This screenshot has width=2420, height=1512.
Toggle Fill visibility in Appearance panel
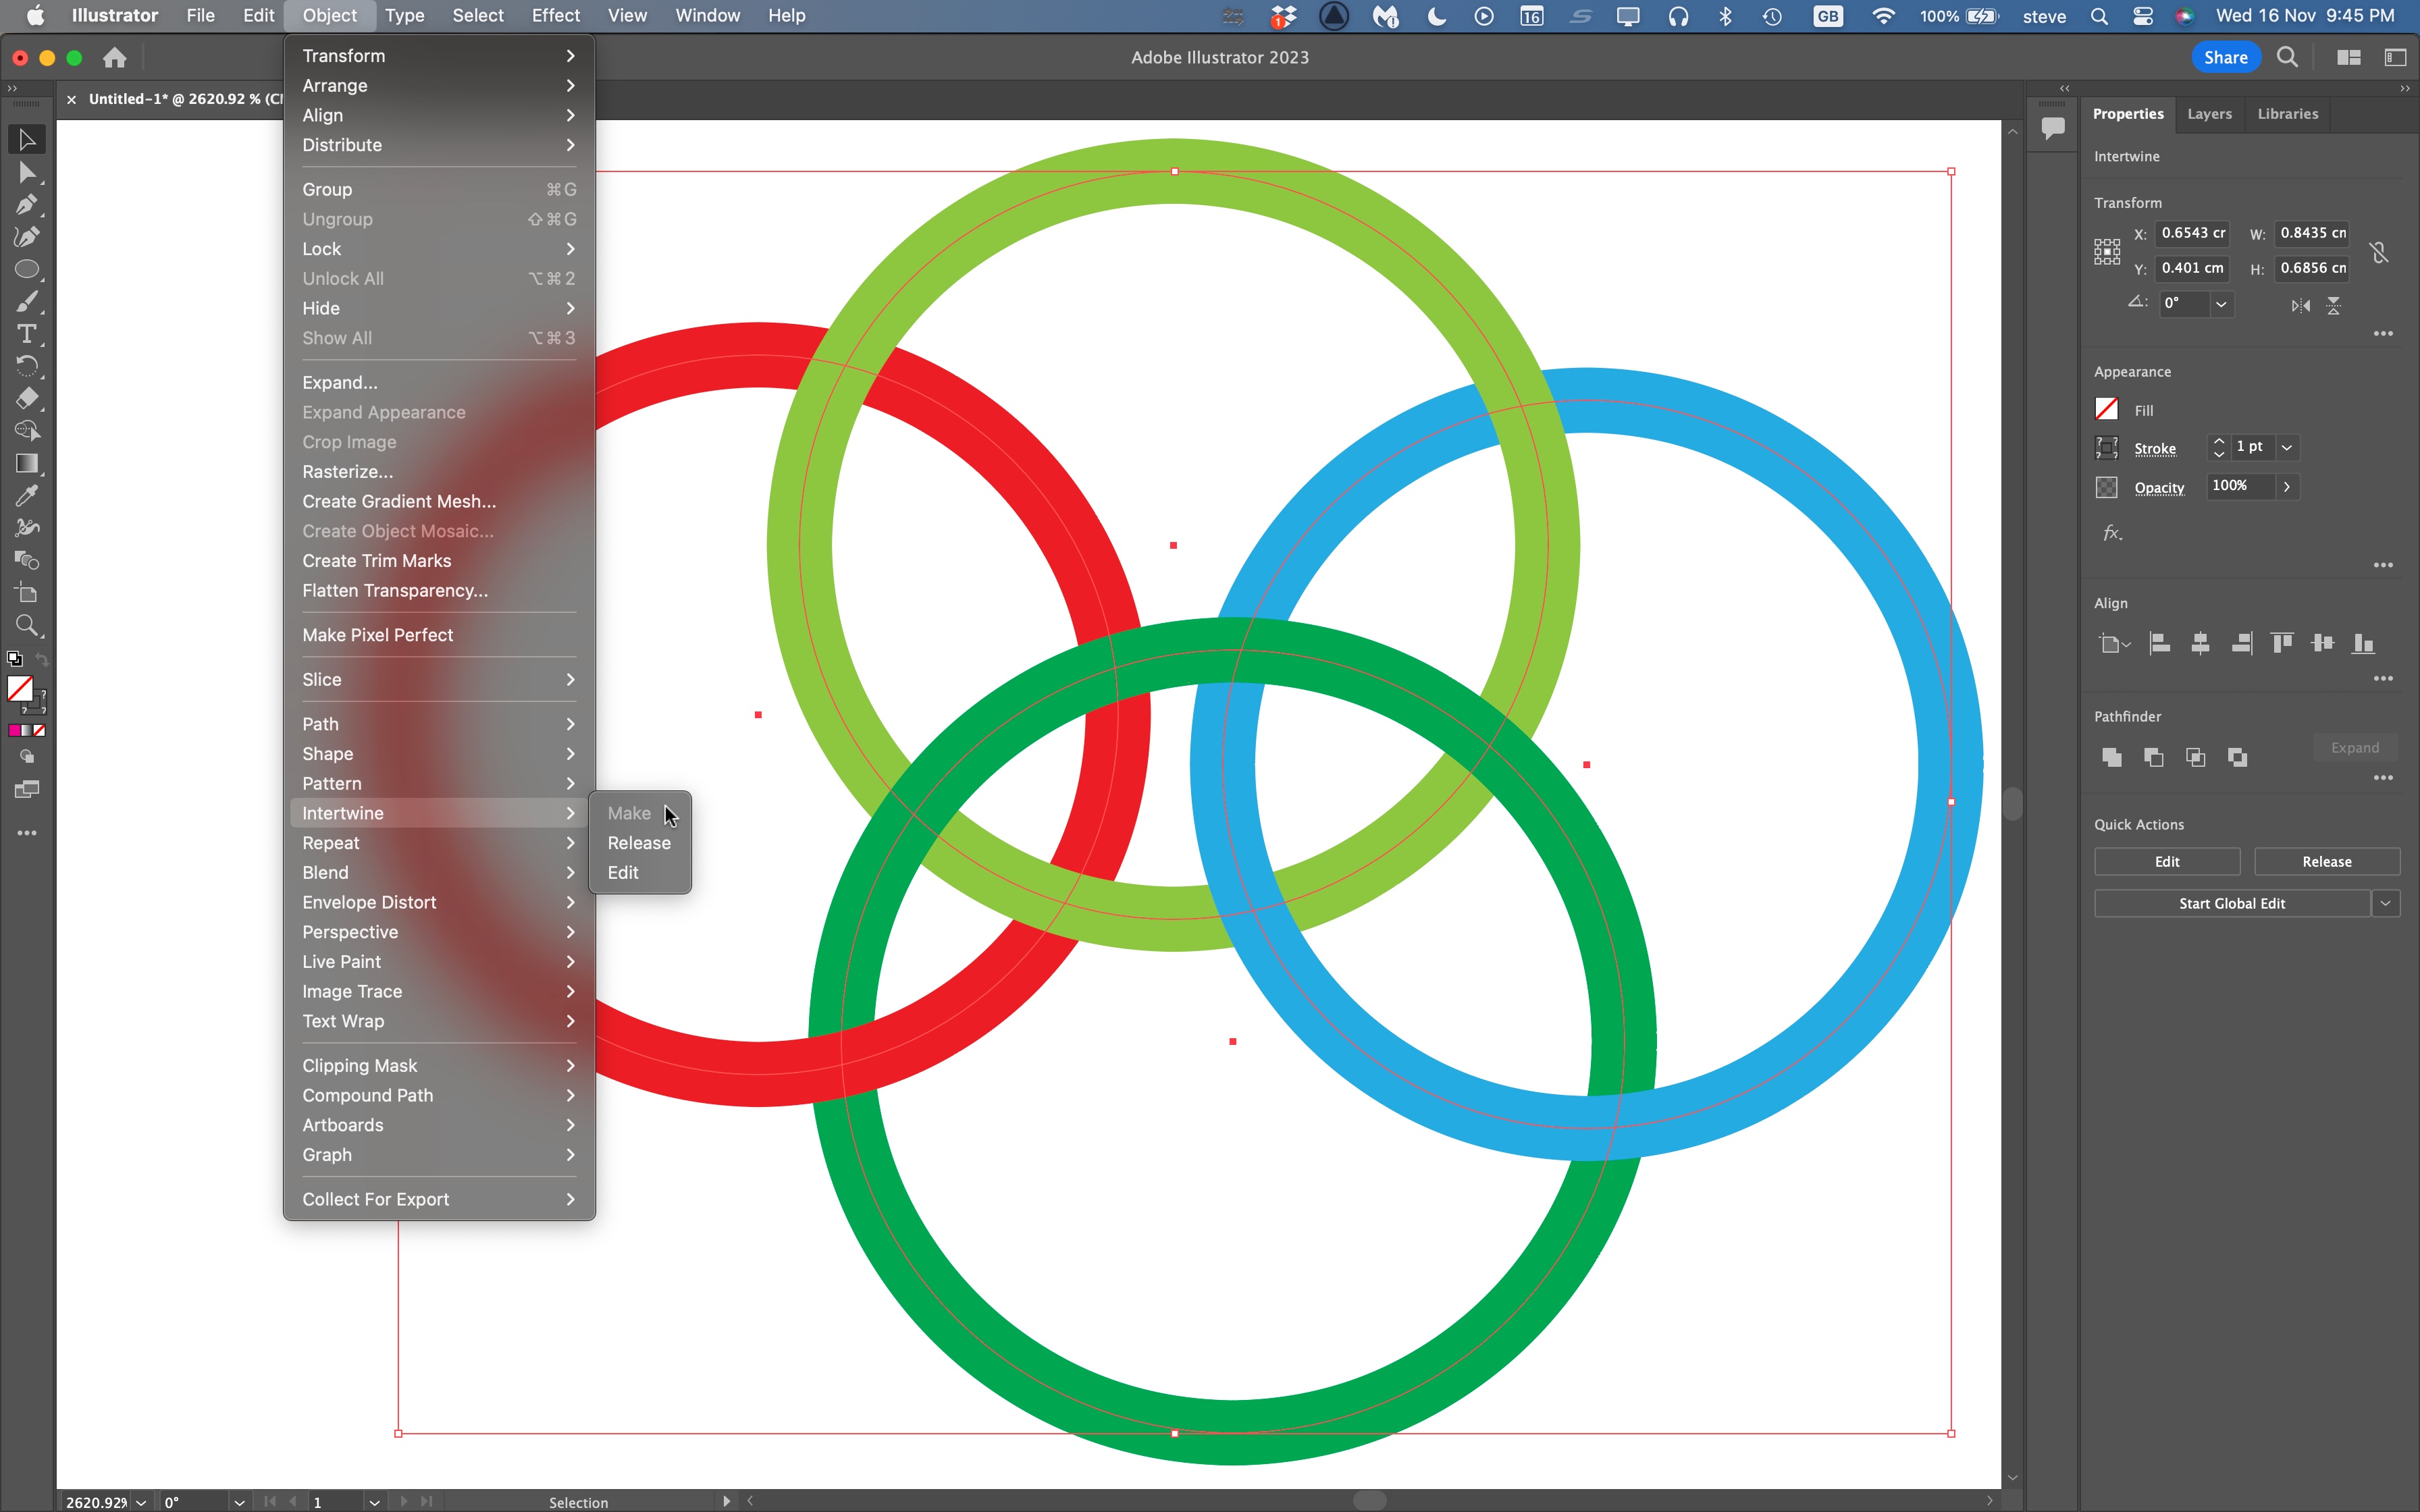(2107, 409)
